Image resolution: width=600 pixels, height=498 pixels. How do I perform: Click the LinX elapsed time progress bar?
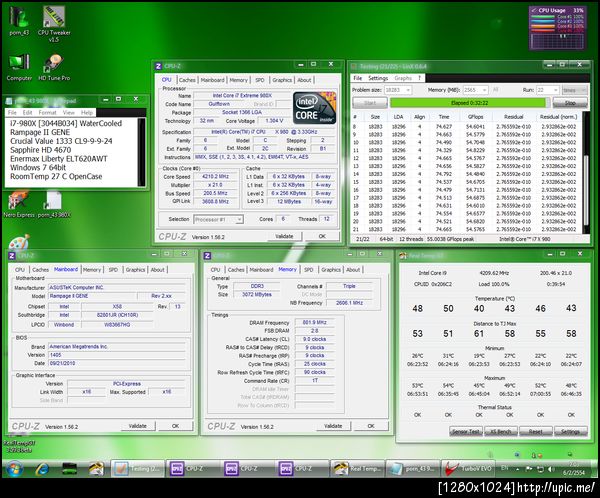[469, 102]
